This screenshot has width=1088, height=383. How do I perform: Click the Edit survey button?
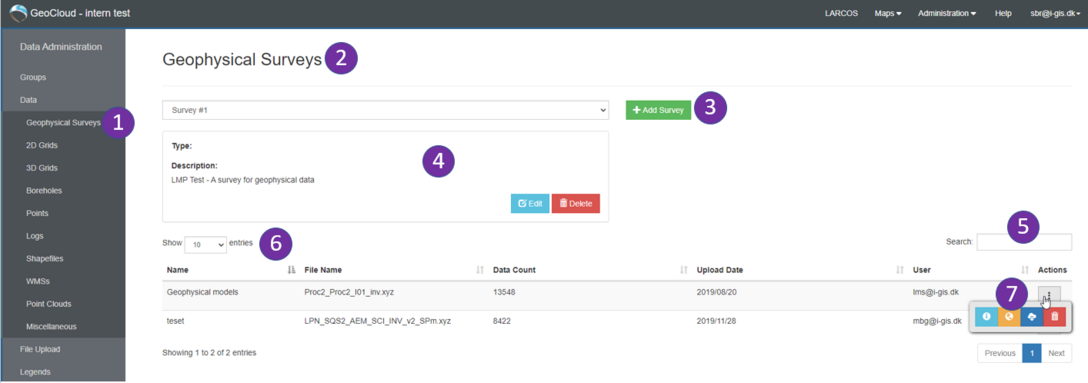pyautogui.click(x=530, y=203)
